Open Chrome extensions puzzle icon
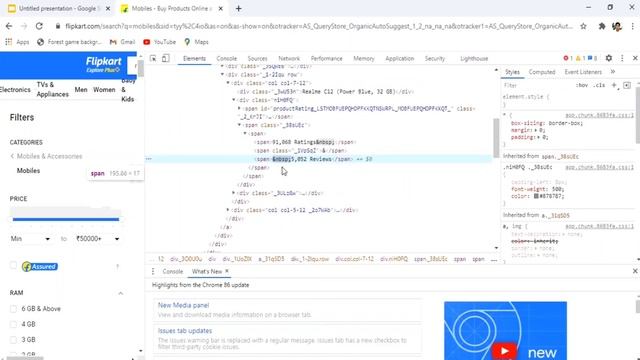Screen dimensions: 640x360 (x=602, y=26)
